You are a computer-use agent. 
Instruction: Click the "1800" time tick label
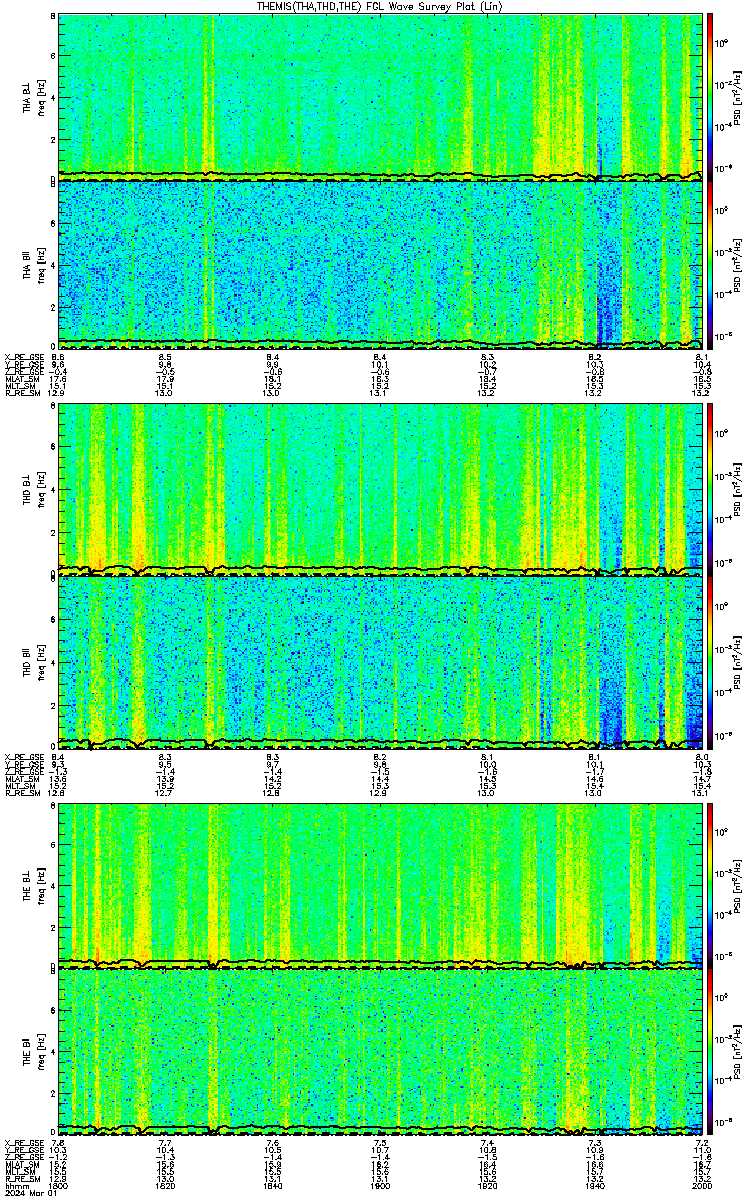58,1186
